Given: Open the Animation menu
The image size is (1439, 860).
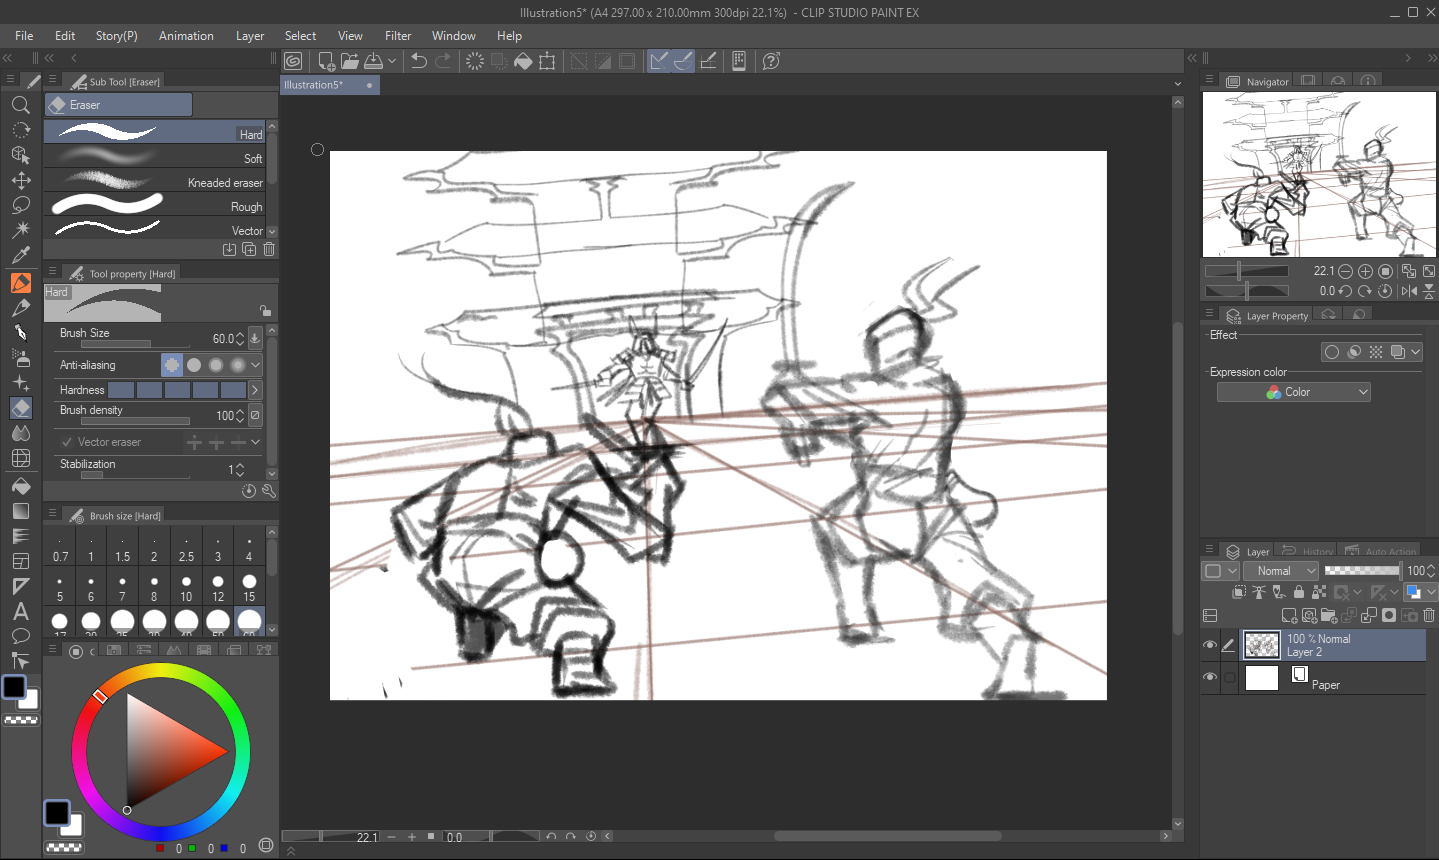Looking at the screenshot, I should [x=186, y=36].
